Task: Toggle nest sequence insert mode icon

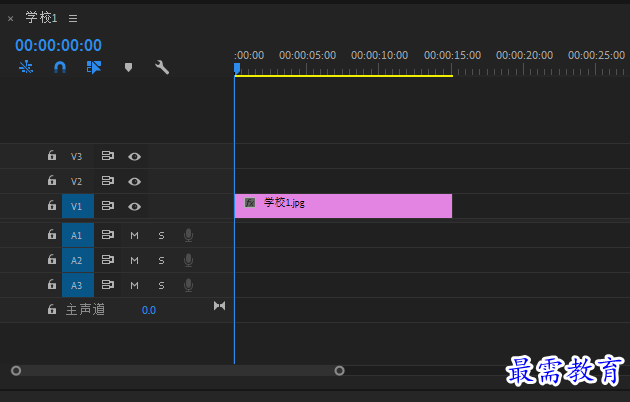Action: point(26,67)
